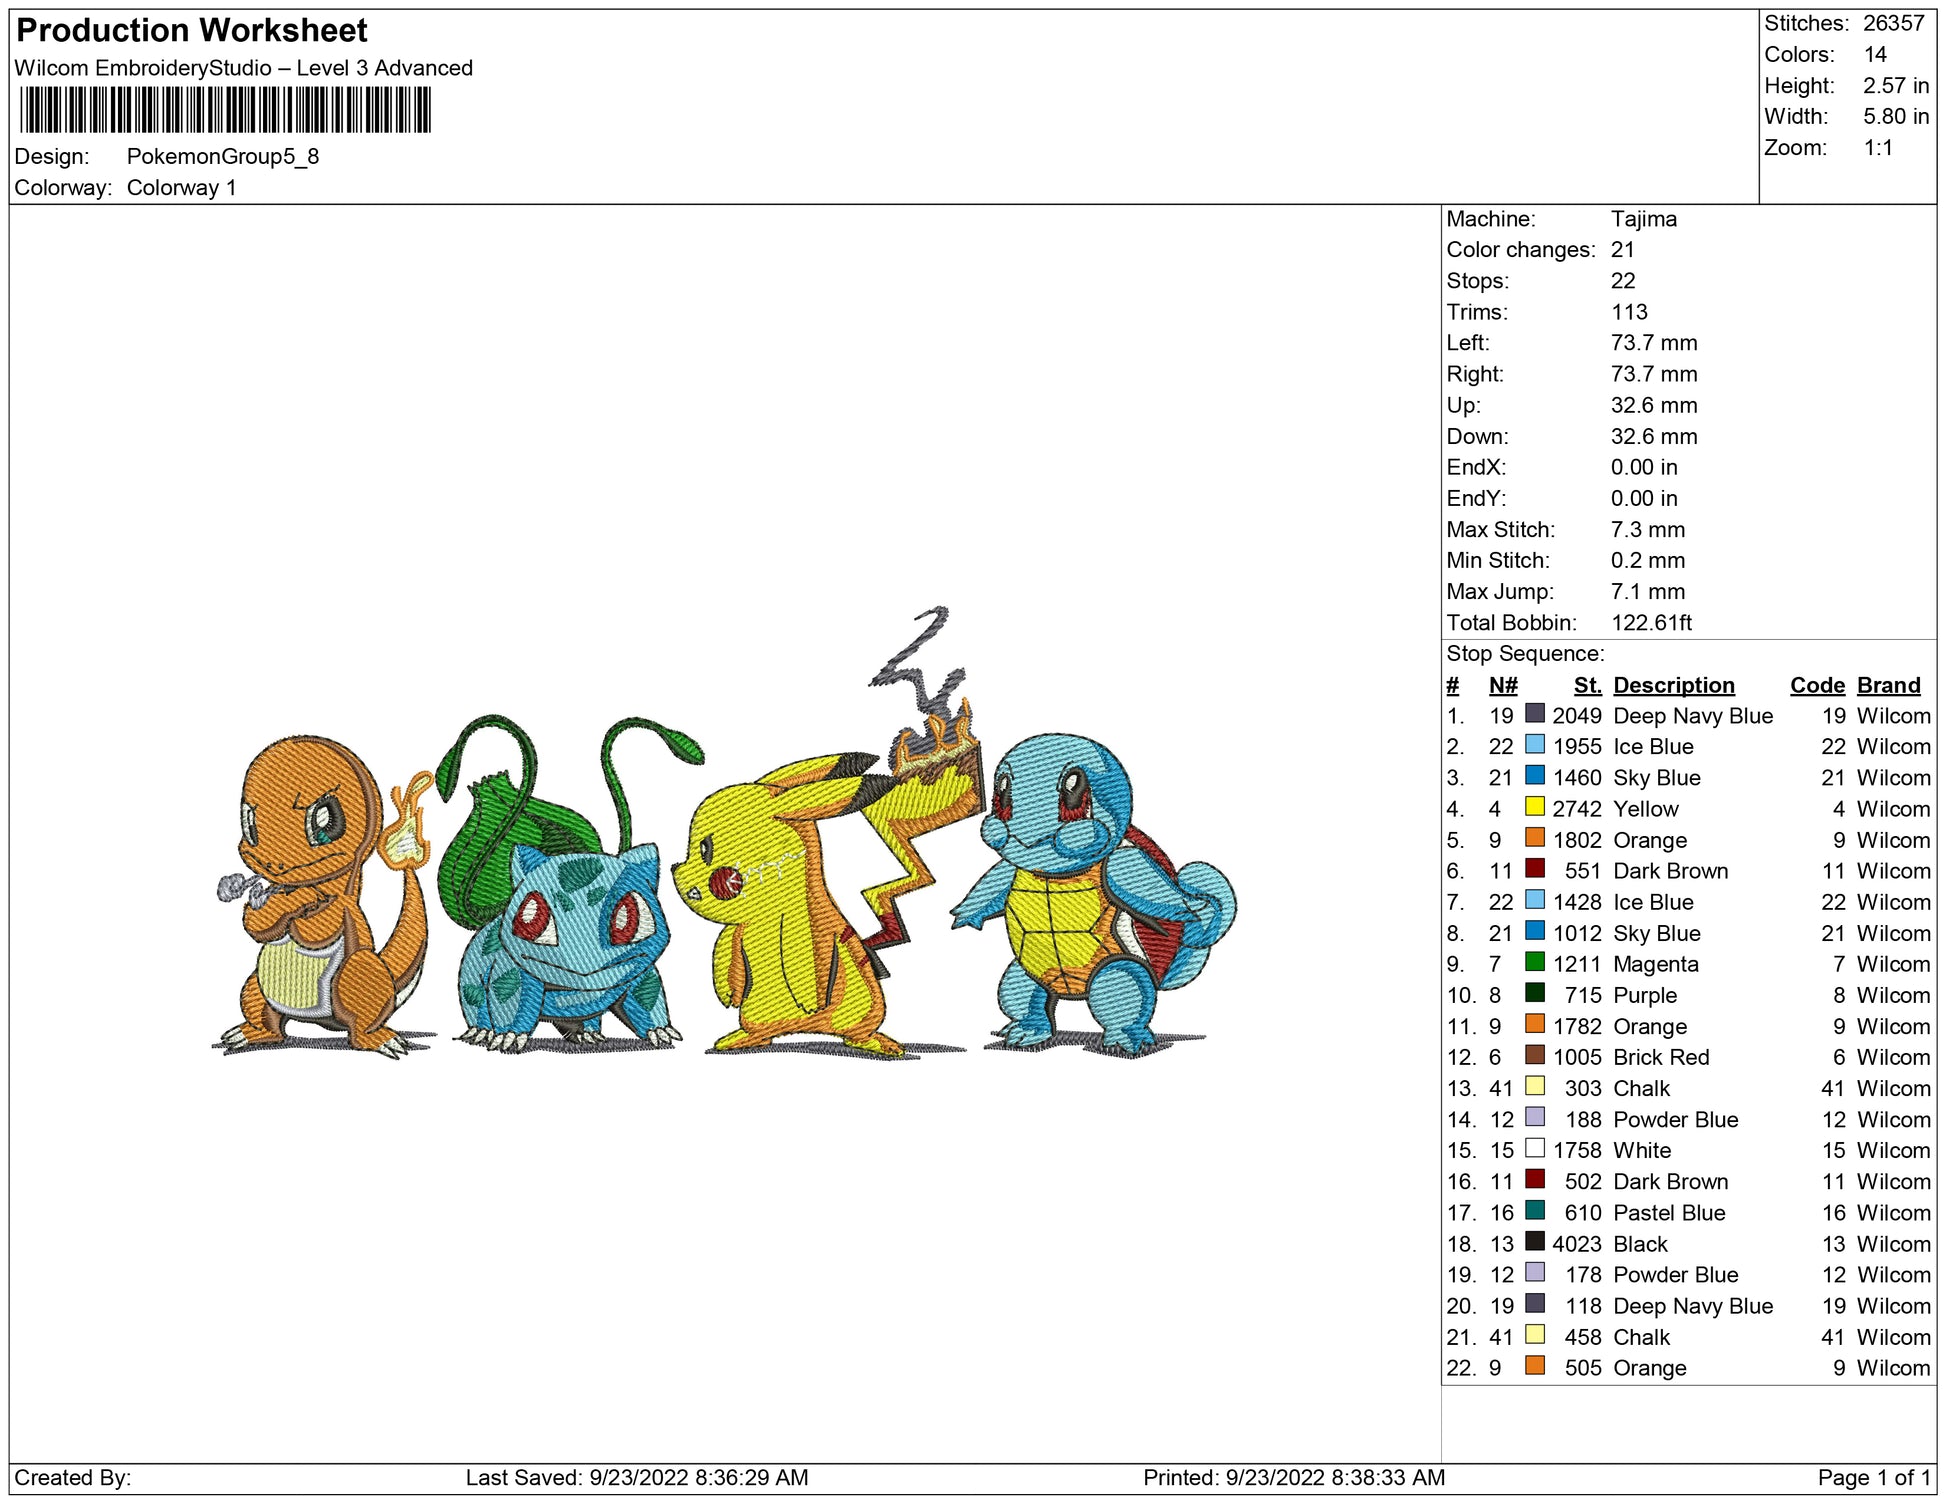
Task: Click the Brand column header
Action: tap(1888, 685)
